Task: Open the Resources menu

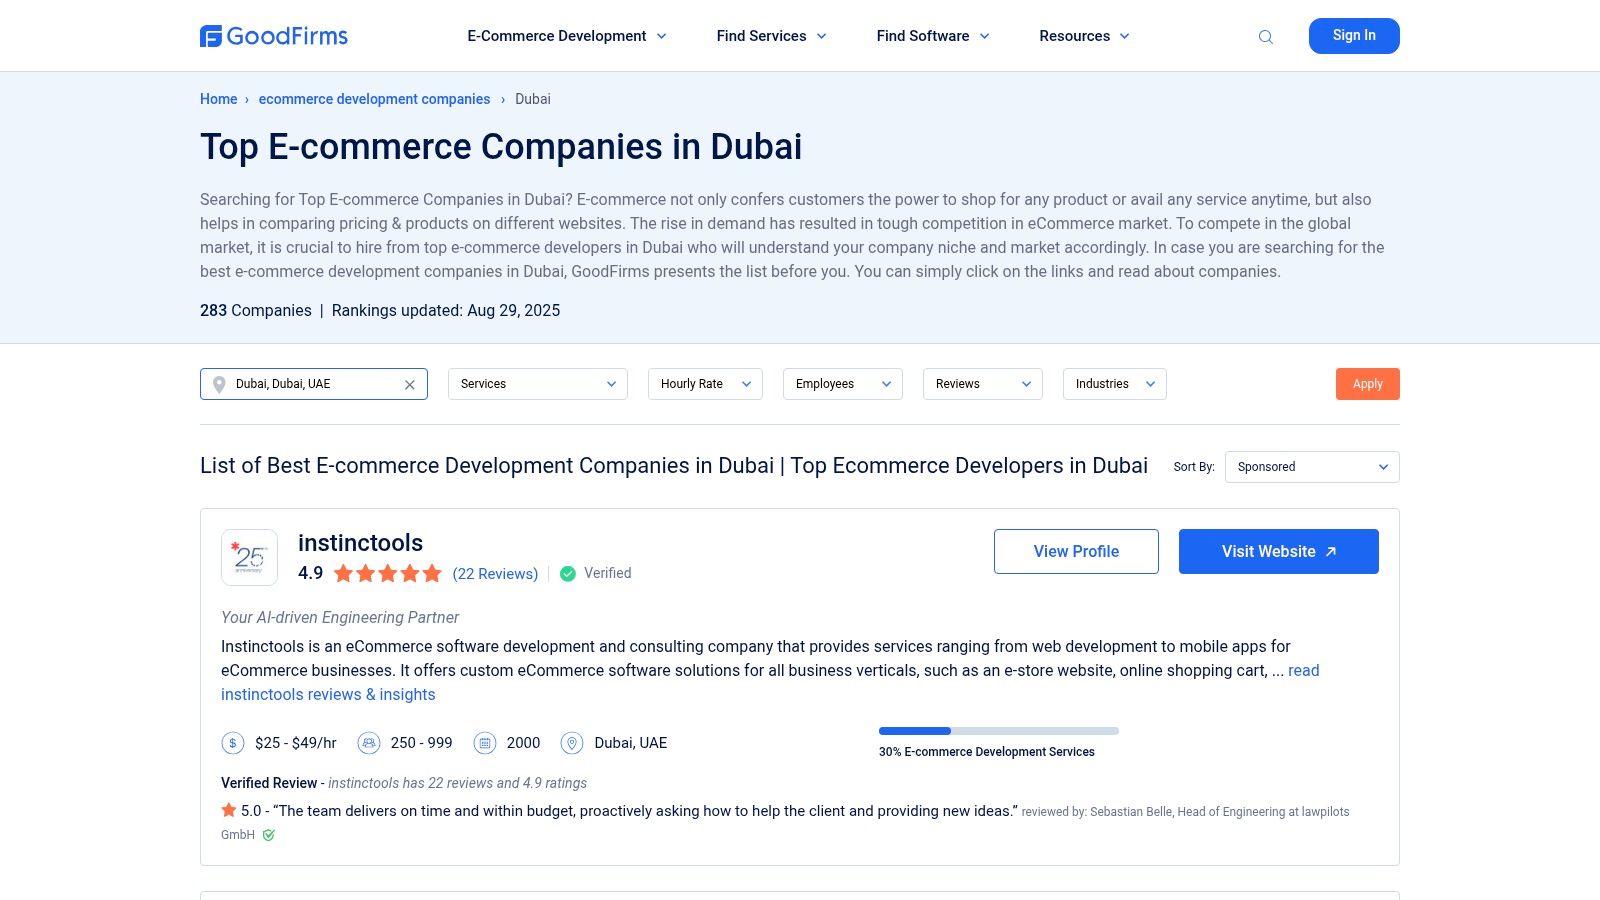Action: [1083, 35]
